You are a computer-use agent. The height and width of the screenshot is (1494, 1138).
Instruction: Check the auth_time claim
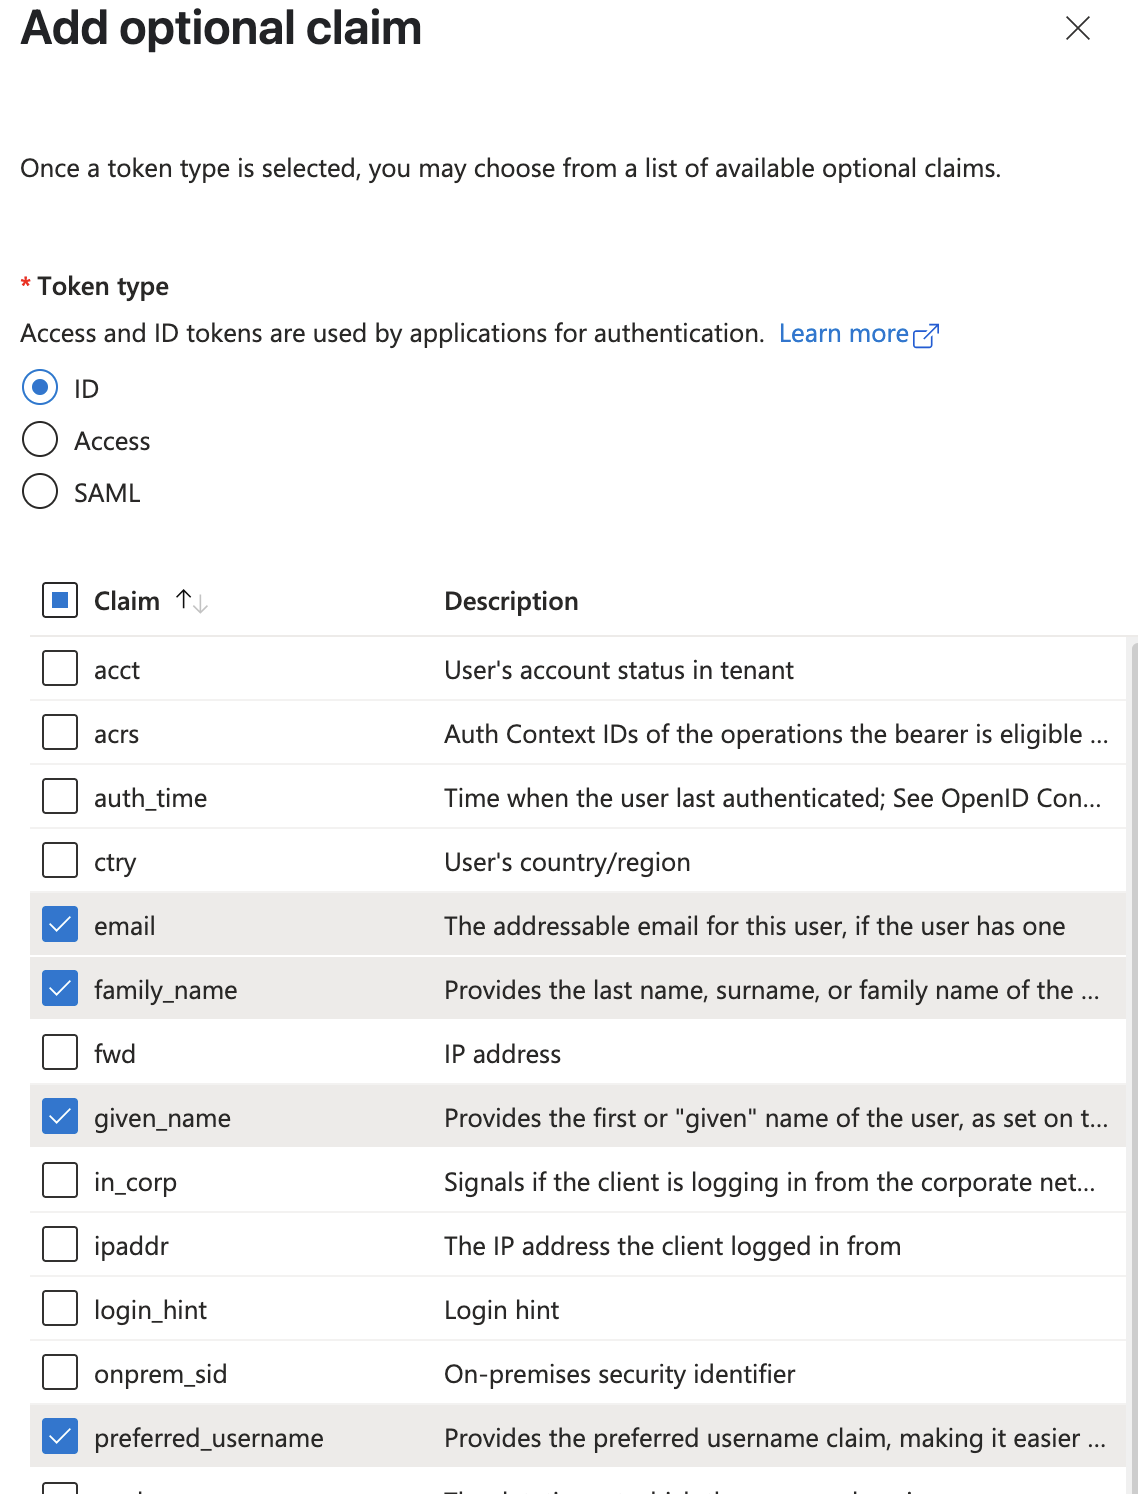59,796
